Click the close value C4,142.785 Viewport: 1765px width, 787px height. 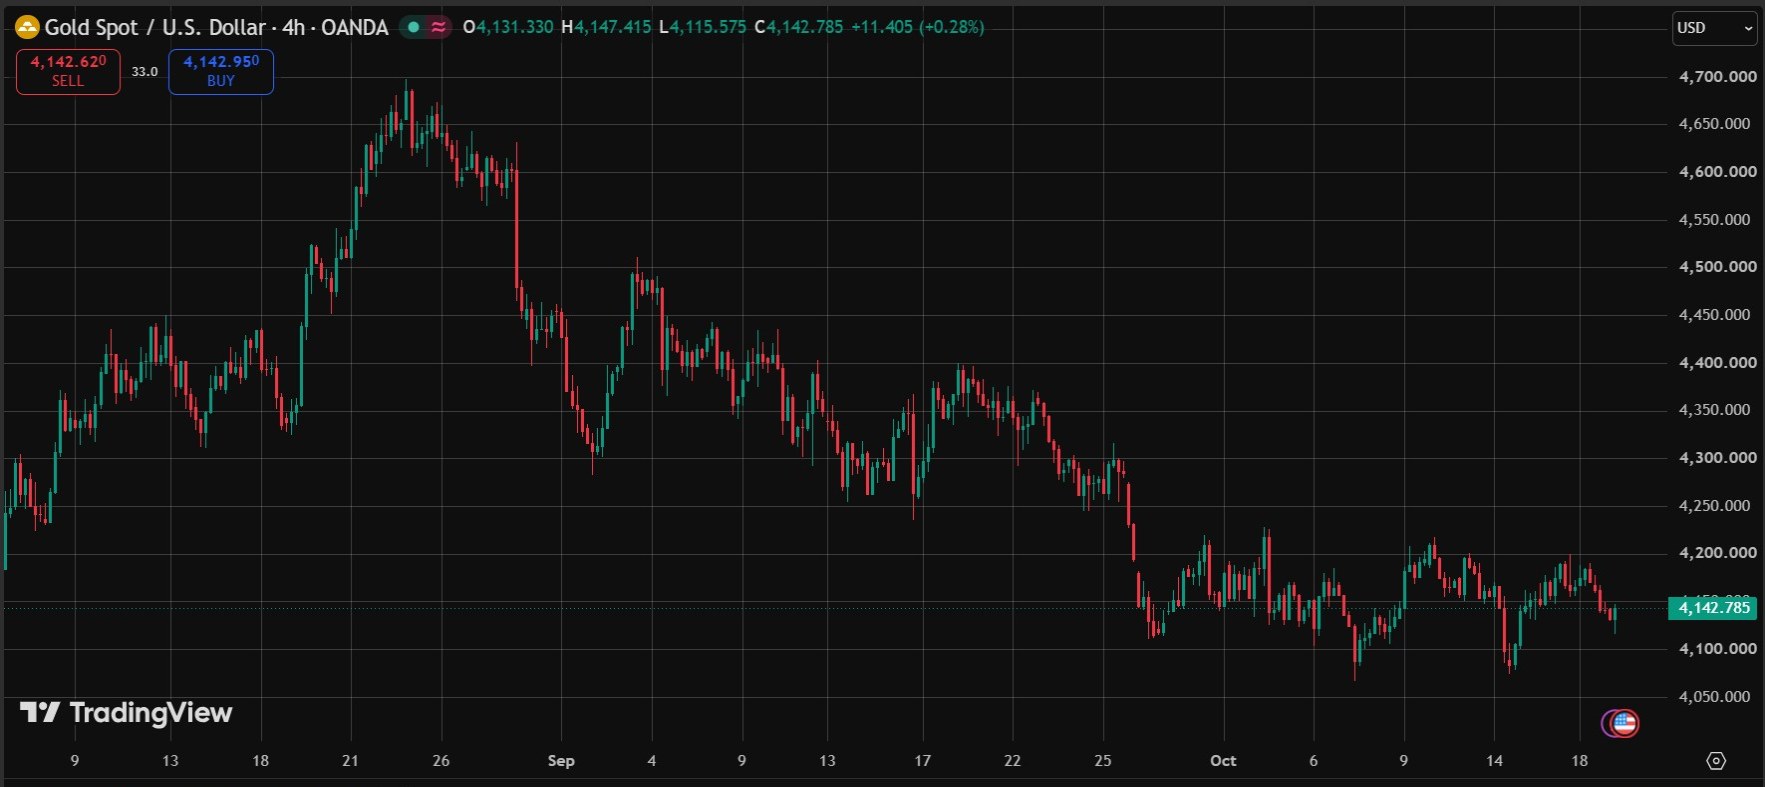[798, 27]
